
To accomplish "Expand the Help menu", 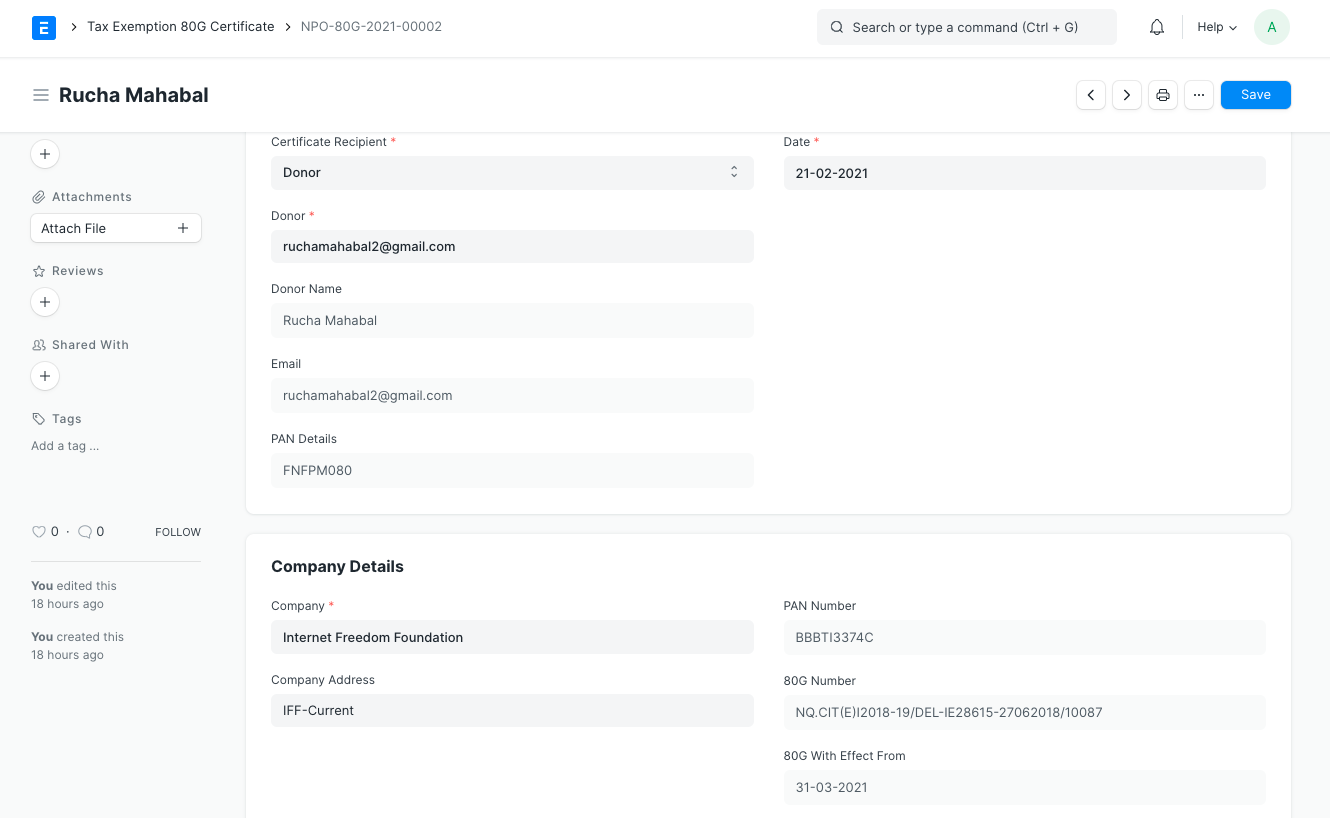I will pyautogui.click(x=1217, y=28).
